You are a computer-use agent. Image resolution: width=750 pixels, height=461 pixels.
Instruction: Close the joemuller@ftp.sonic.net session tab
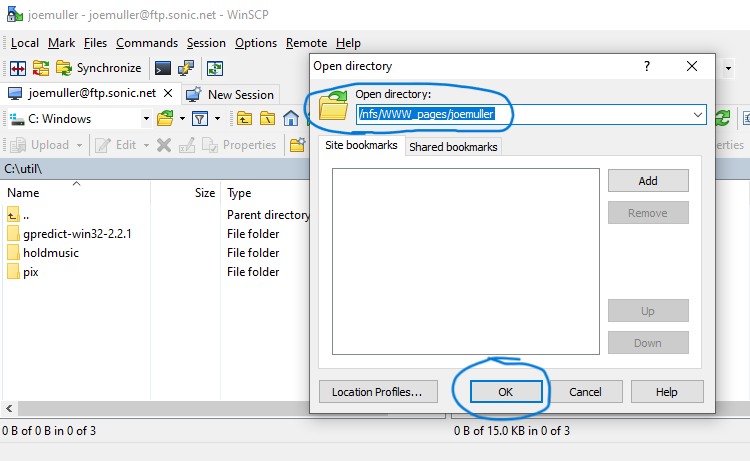[168, 93]
